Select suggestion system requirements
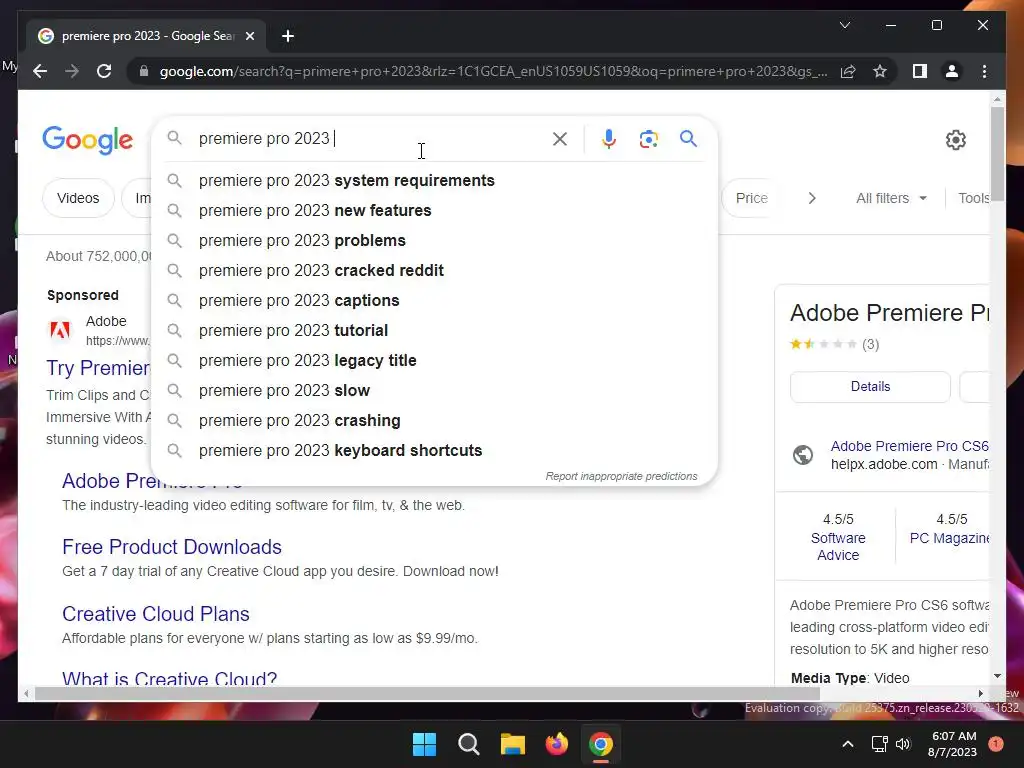Screen dimensions: 1024x768 tap(434, 180)
